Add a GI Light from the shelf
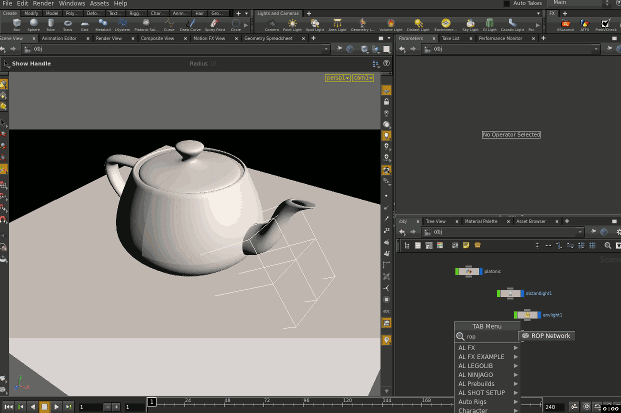621x413 pixels. click(490, 25)
